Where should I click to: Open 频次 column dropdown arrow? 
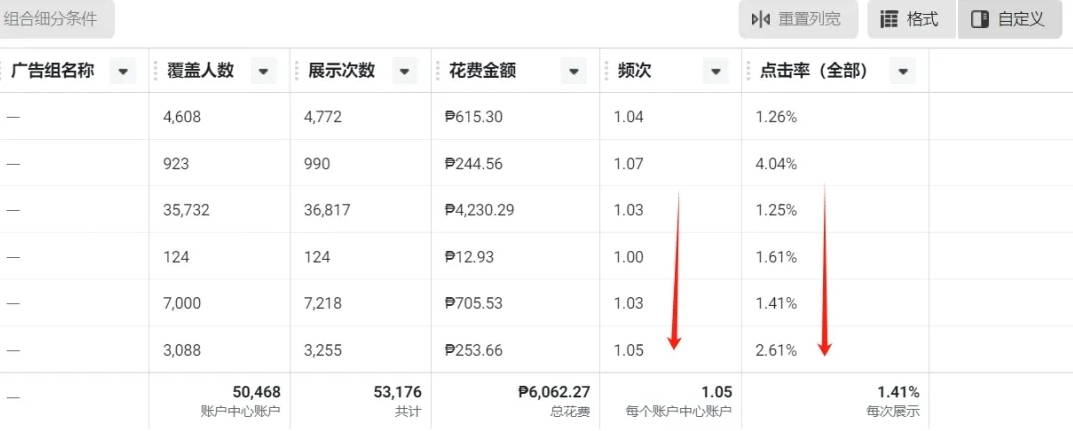pyautogui.click(x=715, y=70)
